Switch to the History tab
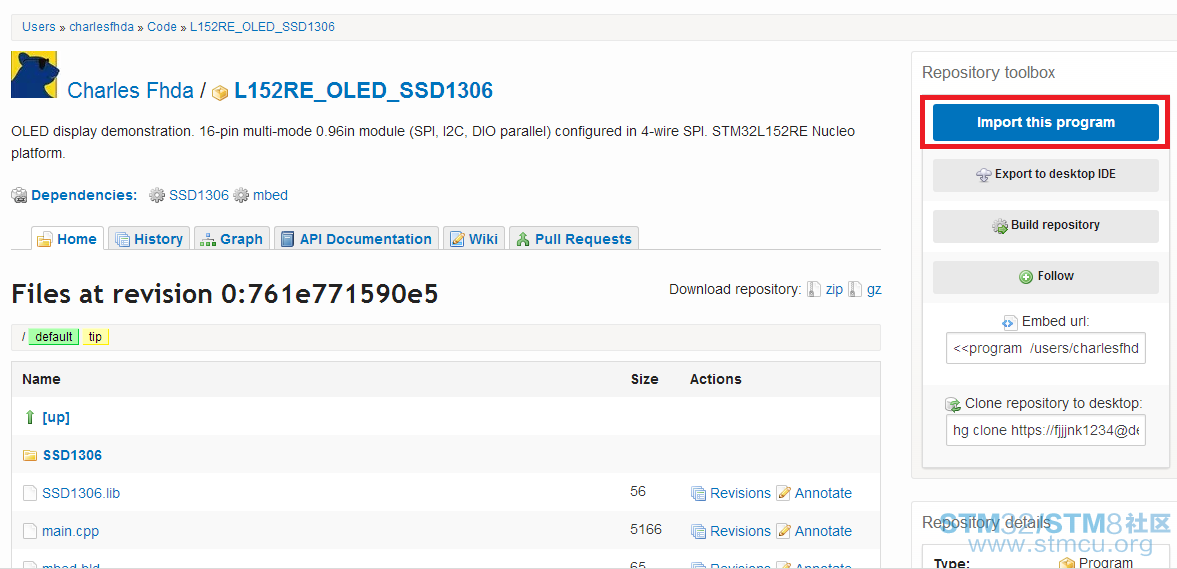The width and height of the screenshot is (1177, 569). (149, 239)
